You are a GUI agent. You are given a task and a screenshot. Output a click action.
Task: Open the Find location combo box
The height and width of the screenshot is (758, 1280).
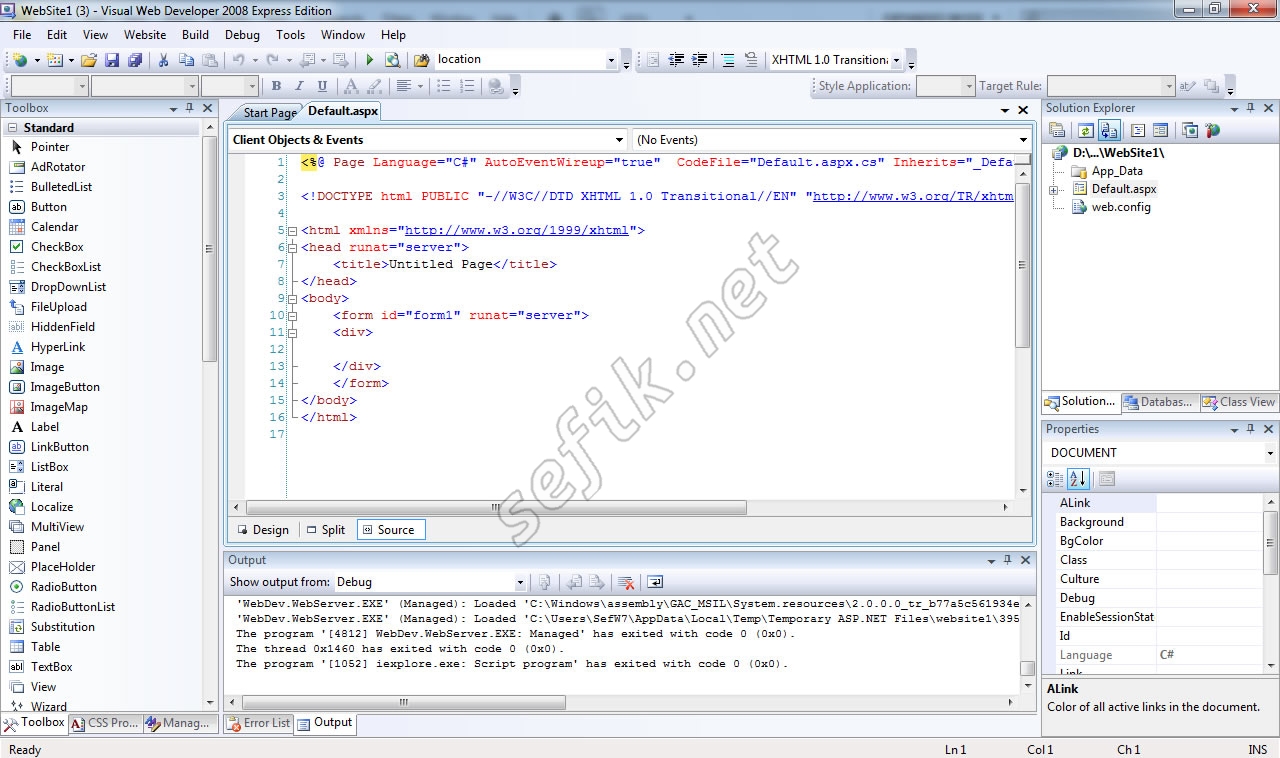click(x=612, y=60)
